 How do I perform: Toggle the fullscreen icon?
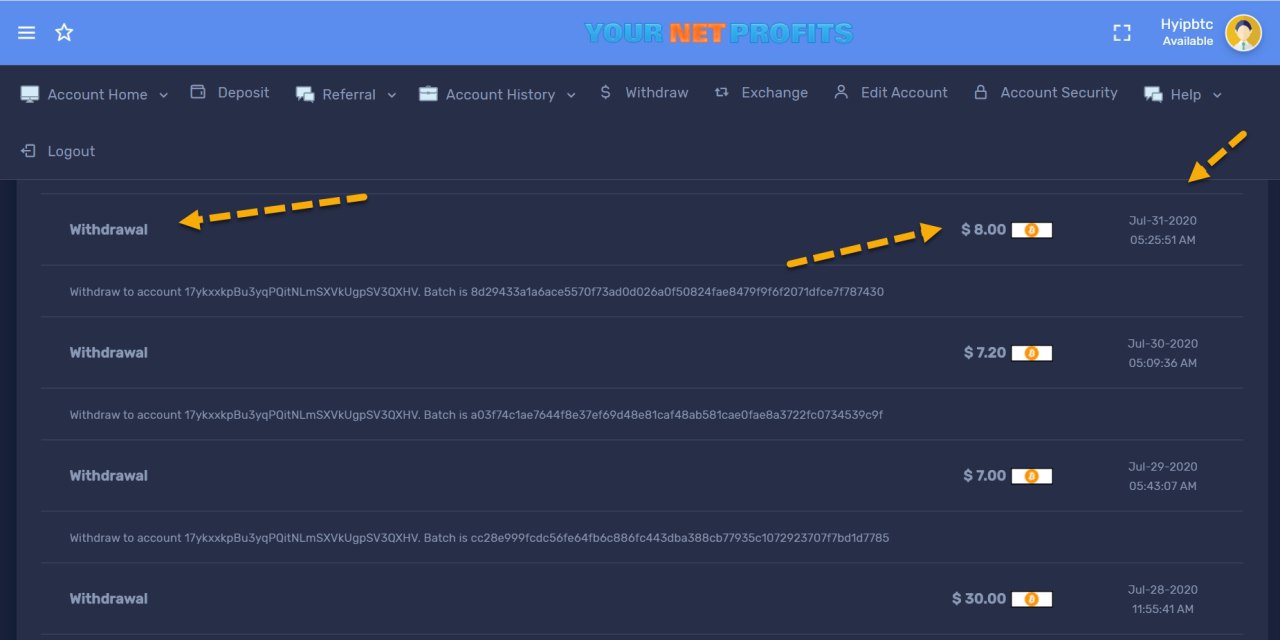(x=1122, y=33)
